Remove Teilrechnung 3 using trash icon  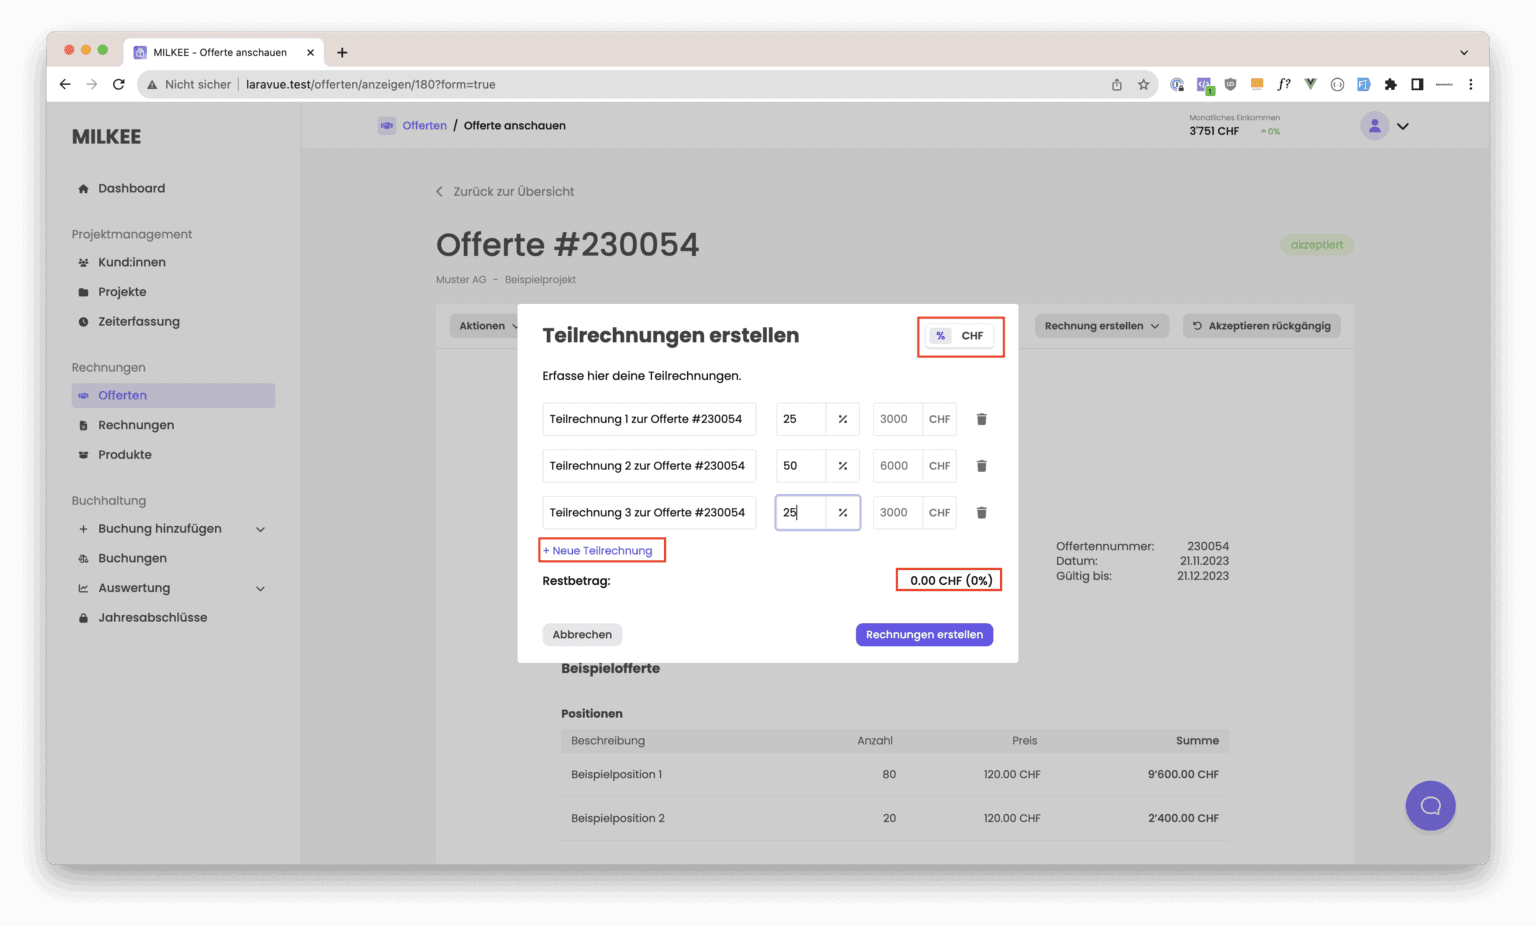click(981, 513)
